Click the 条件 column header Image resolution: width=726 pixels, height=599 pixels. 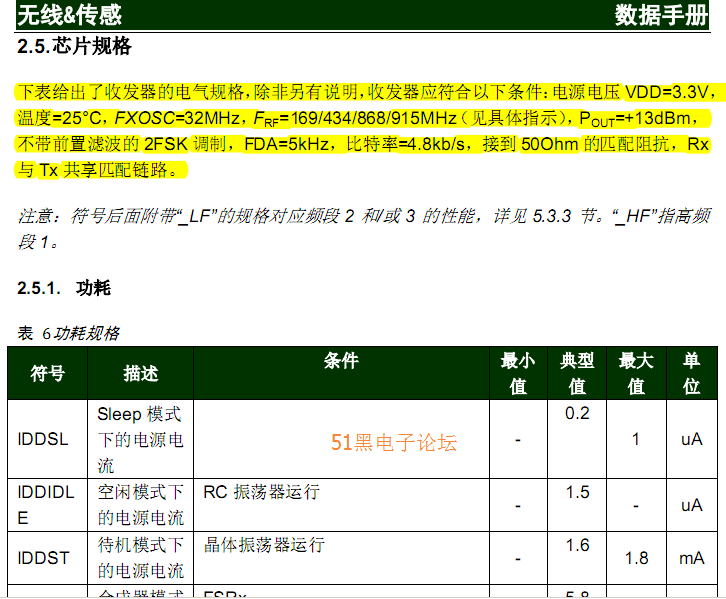[x=340, y=361]
